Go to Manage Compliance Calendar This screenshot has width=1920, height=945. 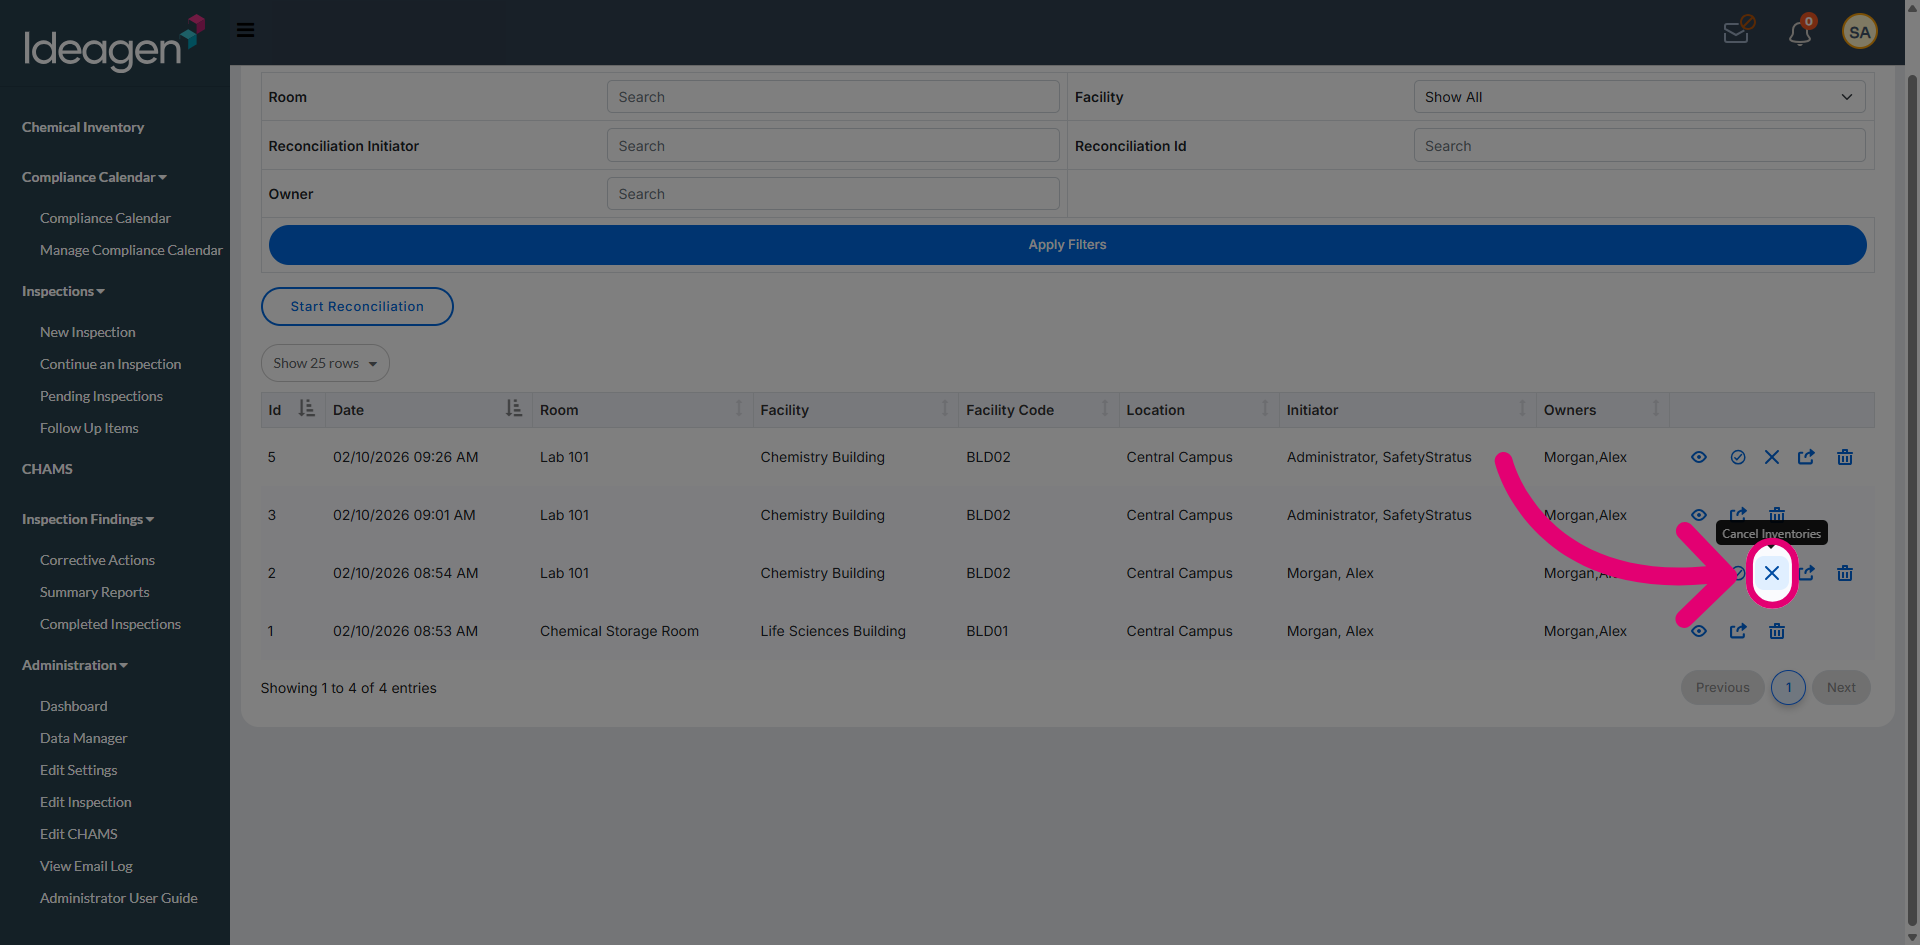click(x=131, y=250)
